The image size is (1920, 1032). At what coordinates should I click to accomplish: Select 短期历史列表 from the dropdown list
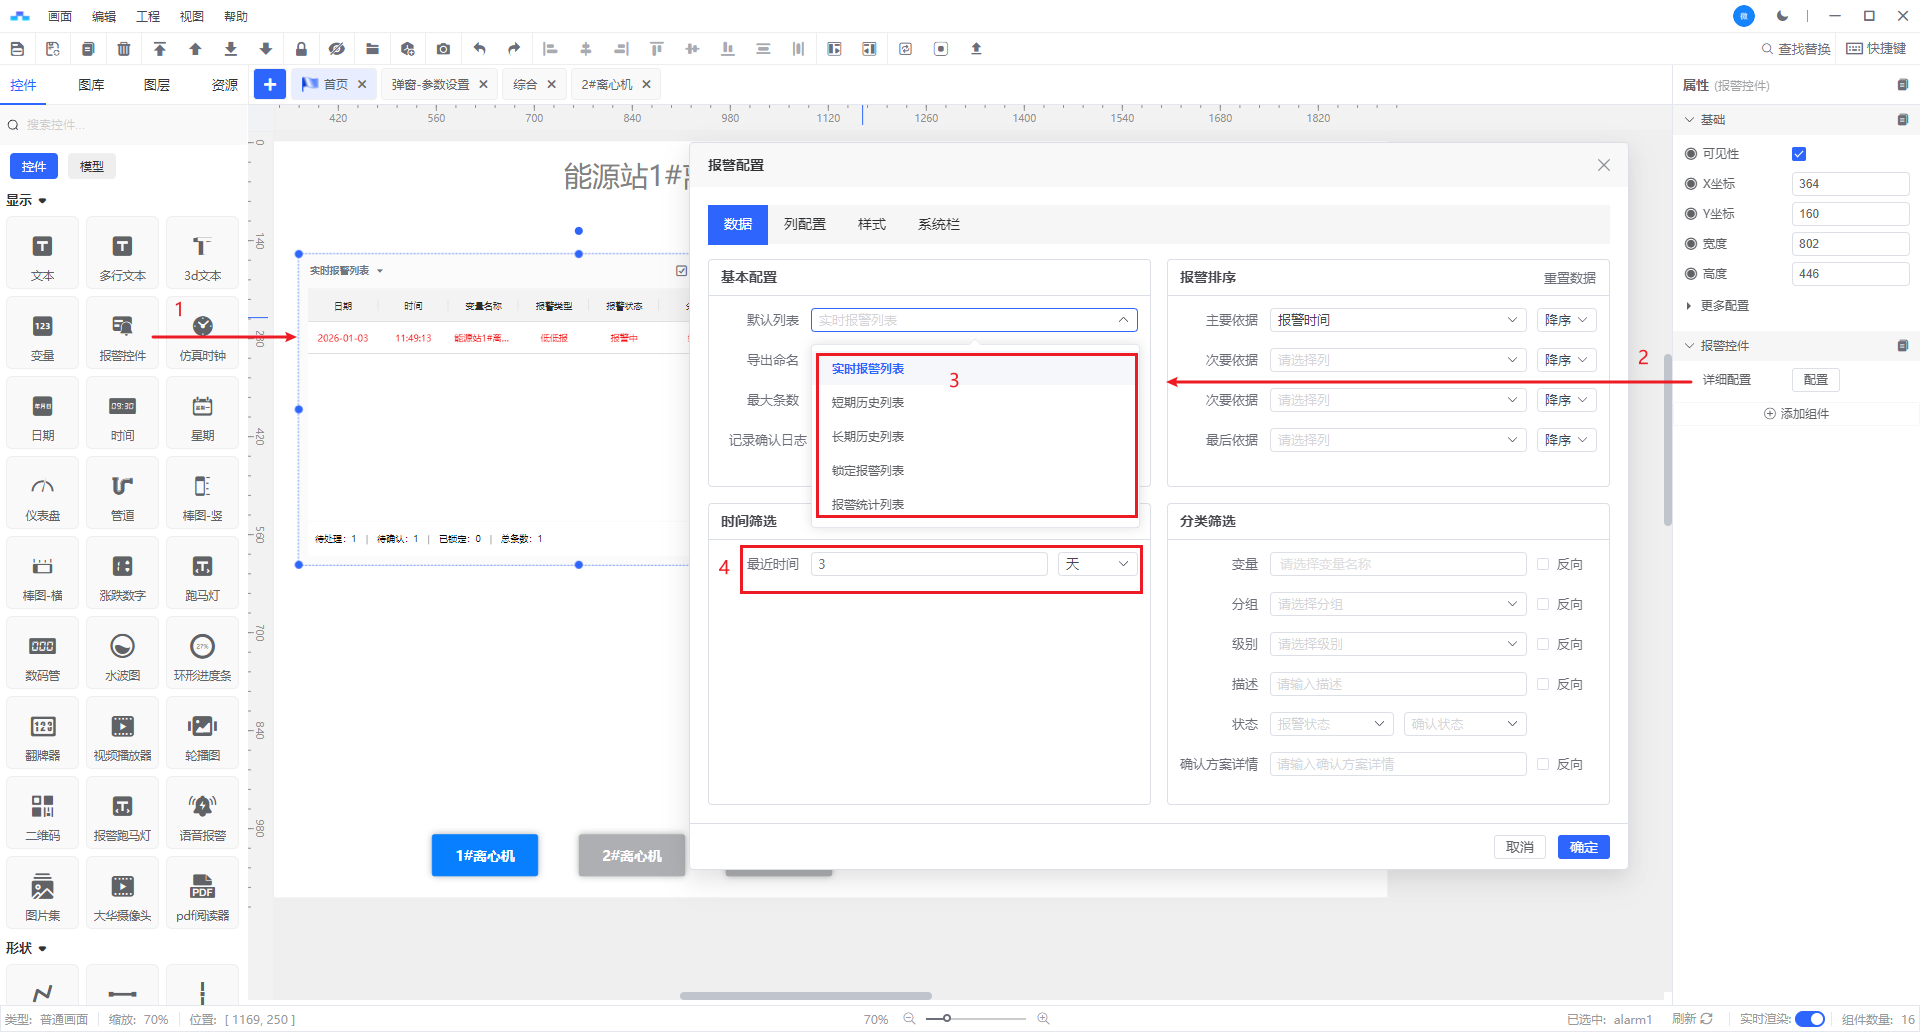(x=868, y=403)
